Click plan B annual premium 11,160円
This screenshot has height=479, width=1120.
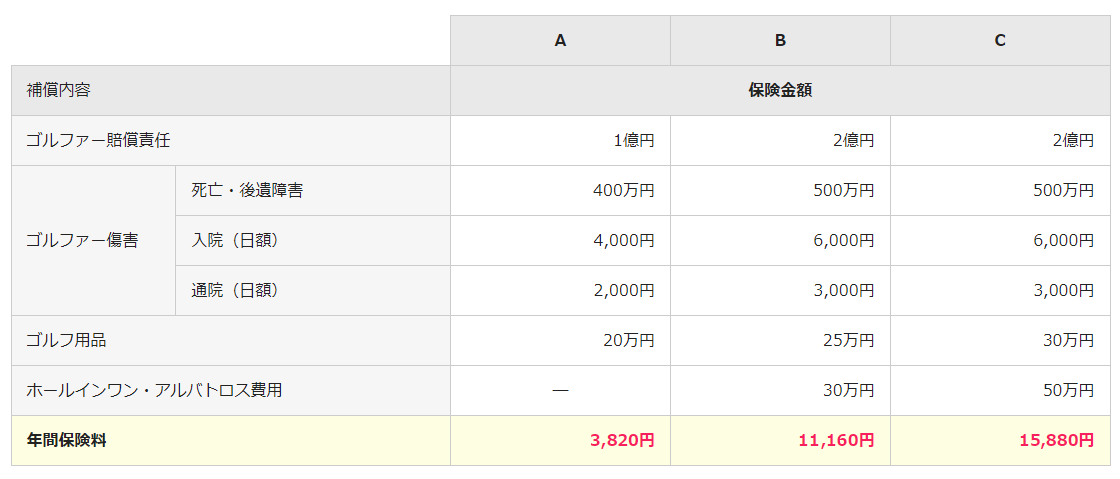coord(835,440)
